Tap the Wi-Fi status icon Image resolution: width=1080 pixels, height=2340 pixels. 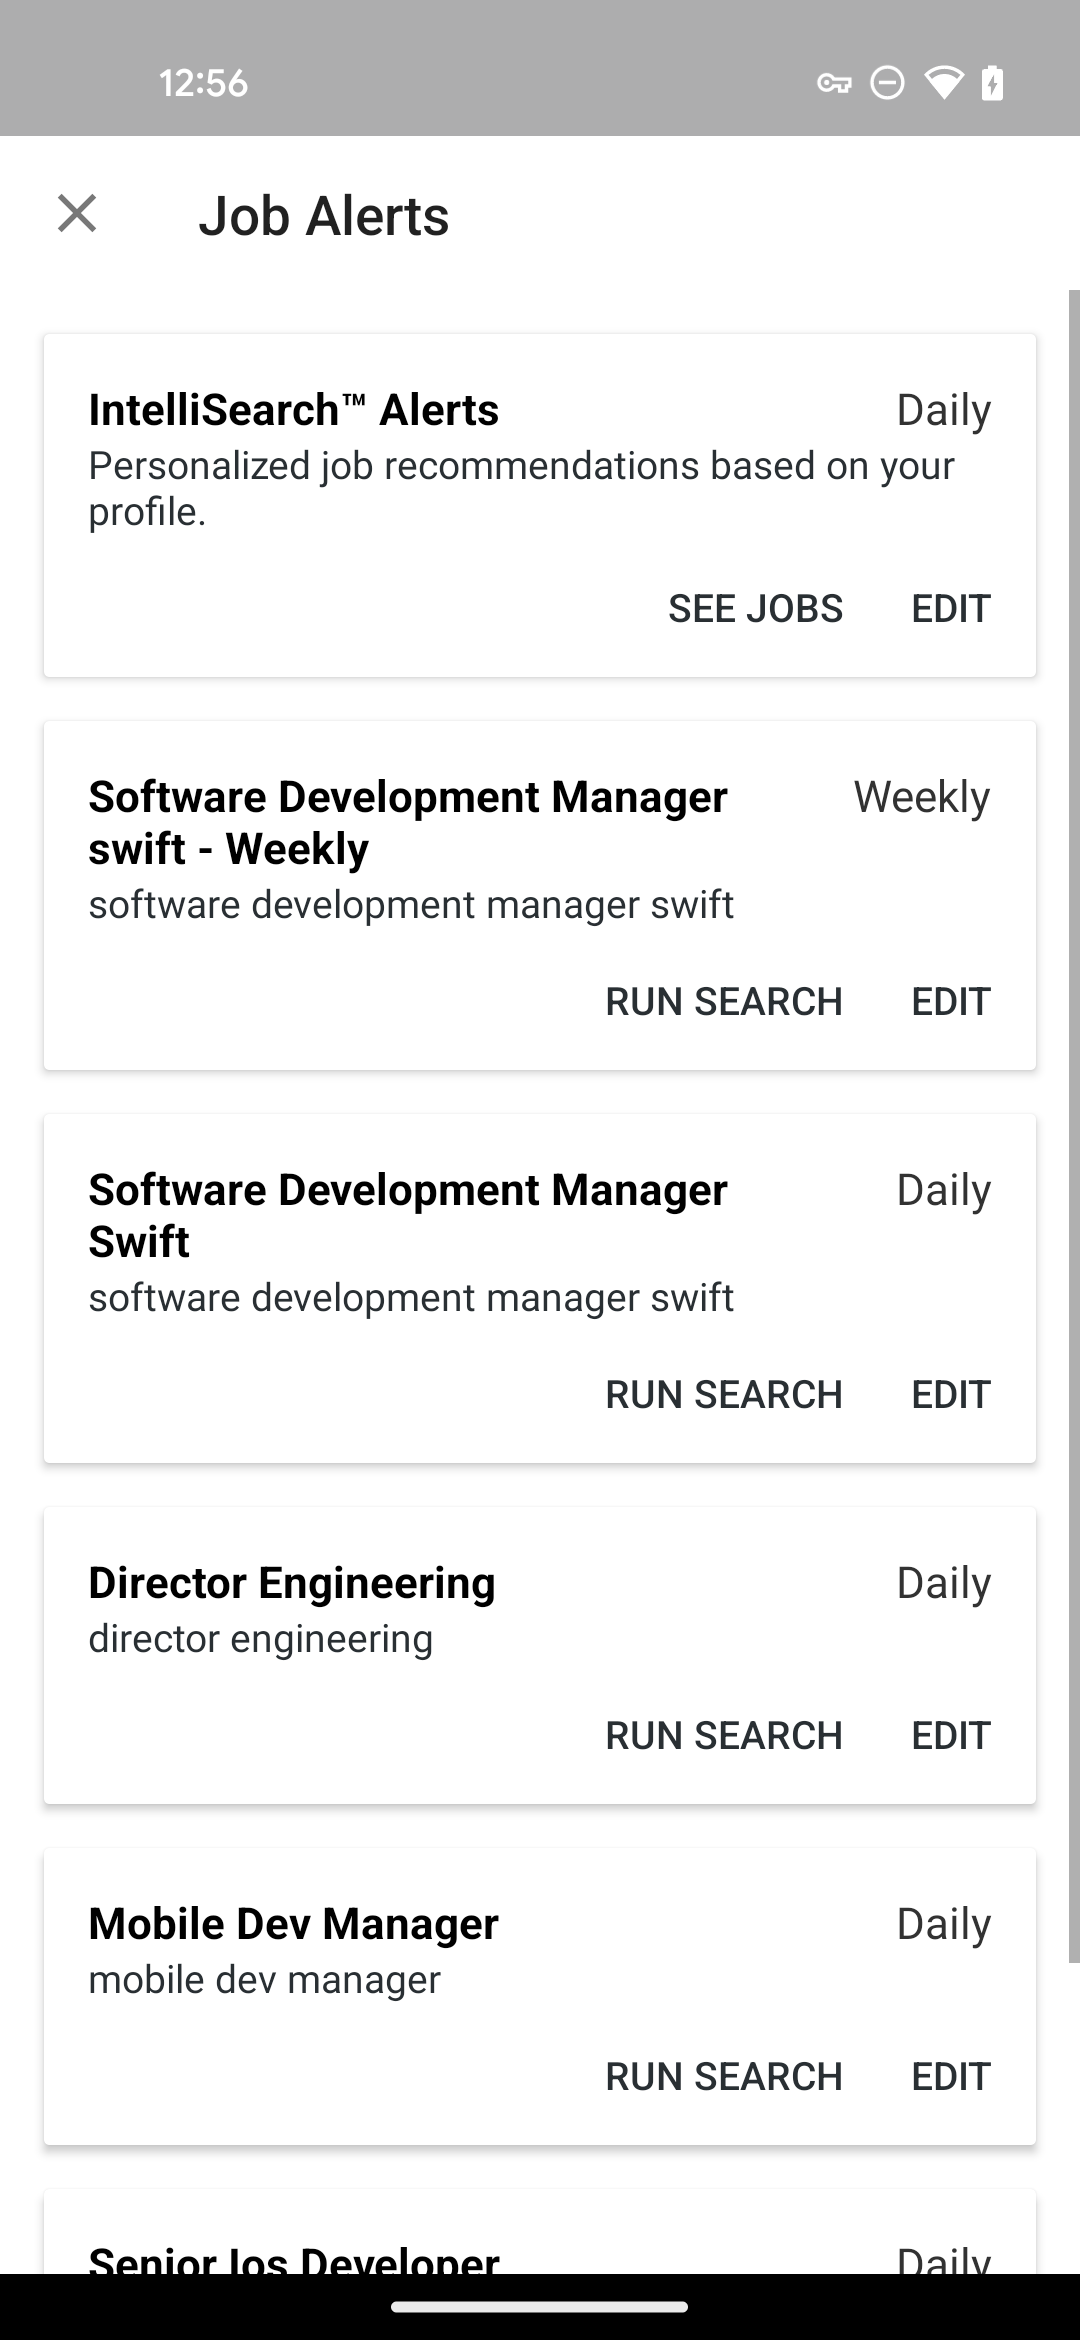pos(943,83)
